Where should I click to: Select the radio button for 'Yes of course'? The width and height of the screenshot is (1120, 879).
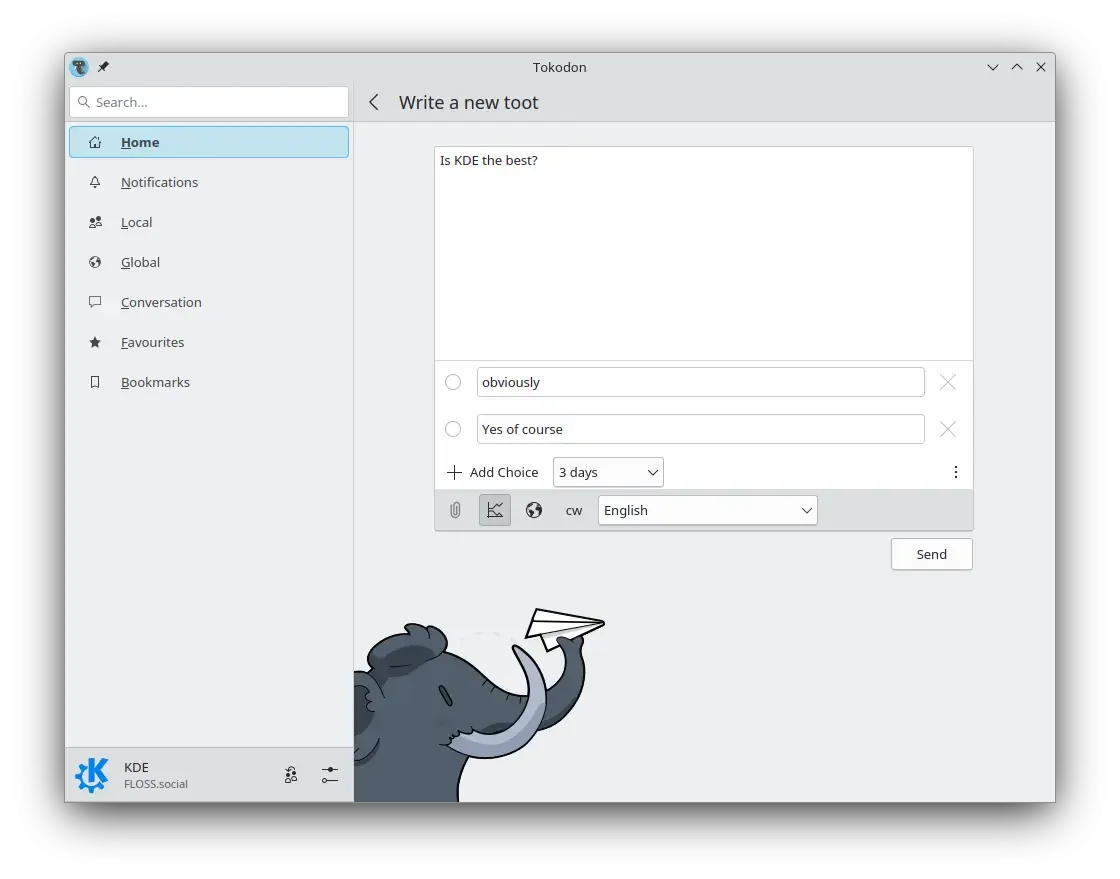coord(453,429)
